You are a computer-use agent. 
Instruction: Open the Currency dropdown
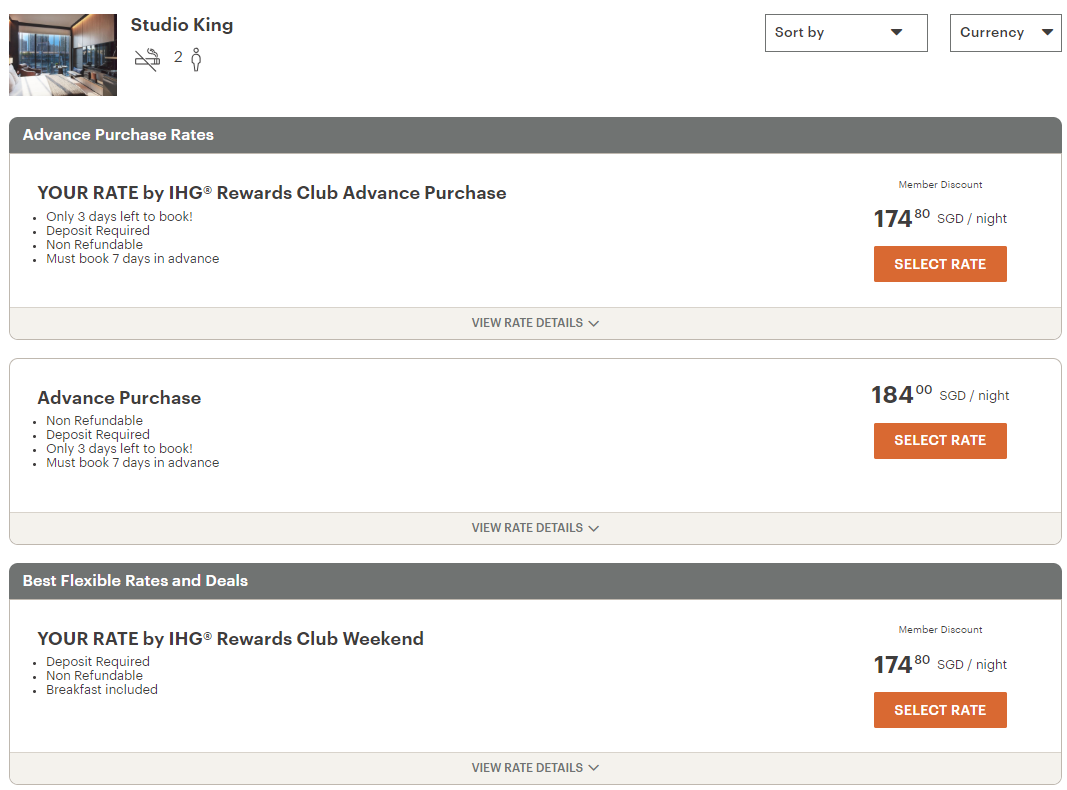click(1005, 33)
